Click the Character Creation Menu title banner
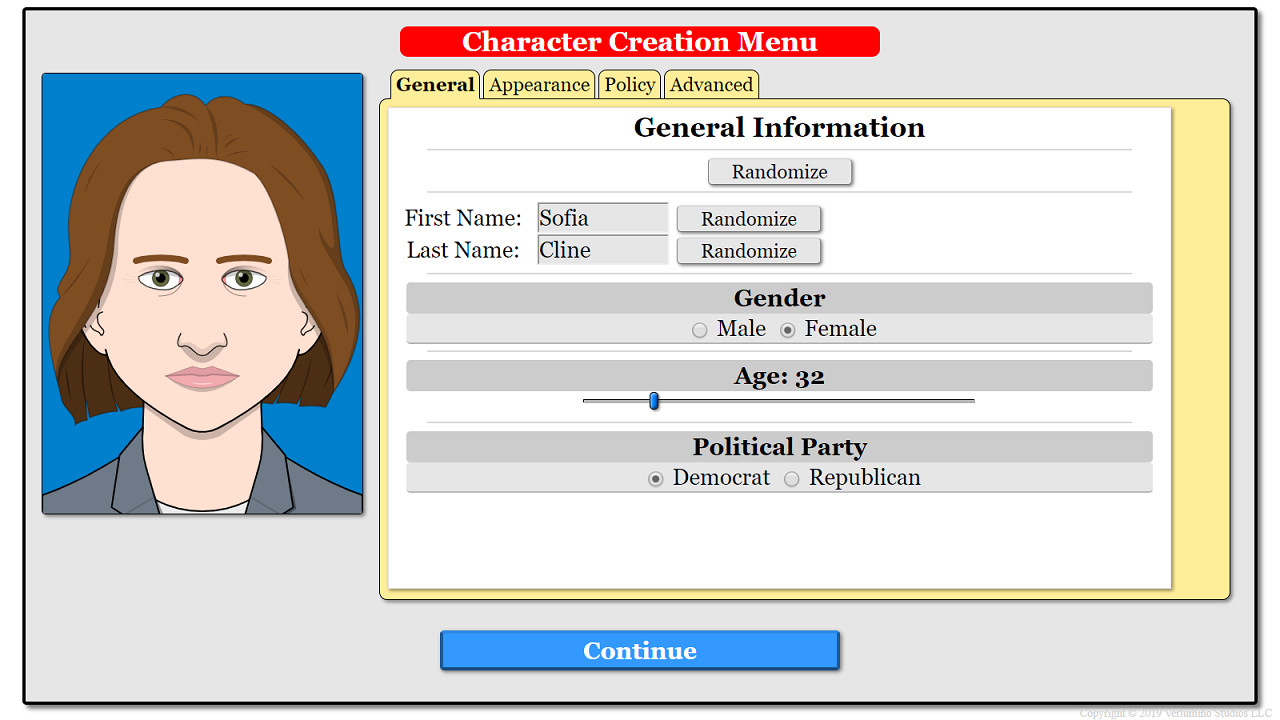The width and height of the screenshot is (1280, 720). tap(639, 41)
